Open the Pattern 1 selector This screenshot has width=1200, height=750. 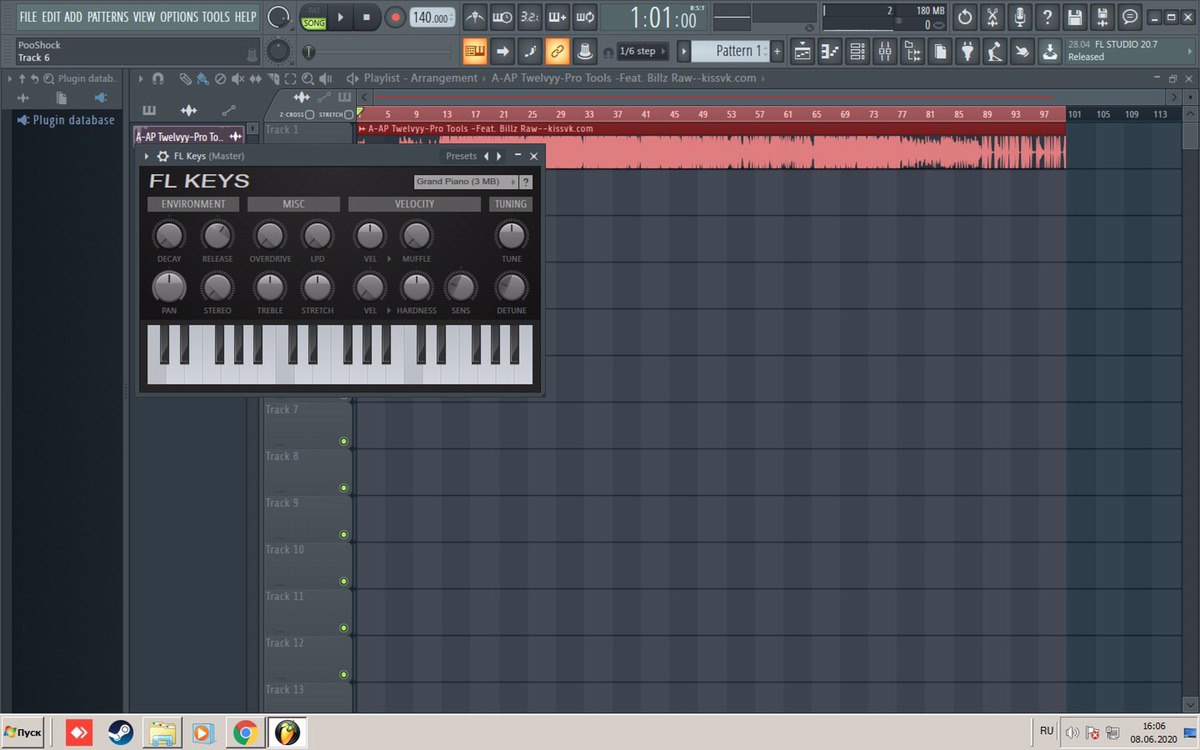point(730,51)
